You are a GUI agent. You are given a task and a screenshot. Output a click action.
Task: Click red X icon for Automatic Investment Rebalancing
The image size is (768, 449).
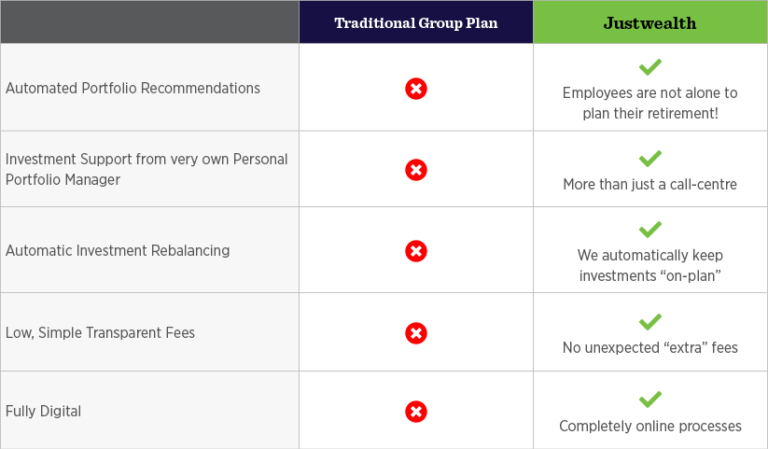point(416,251)
